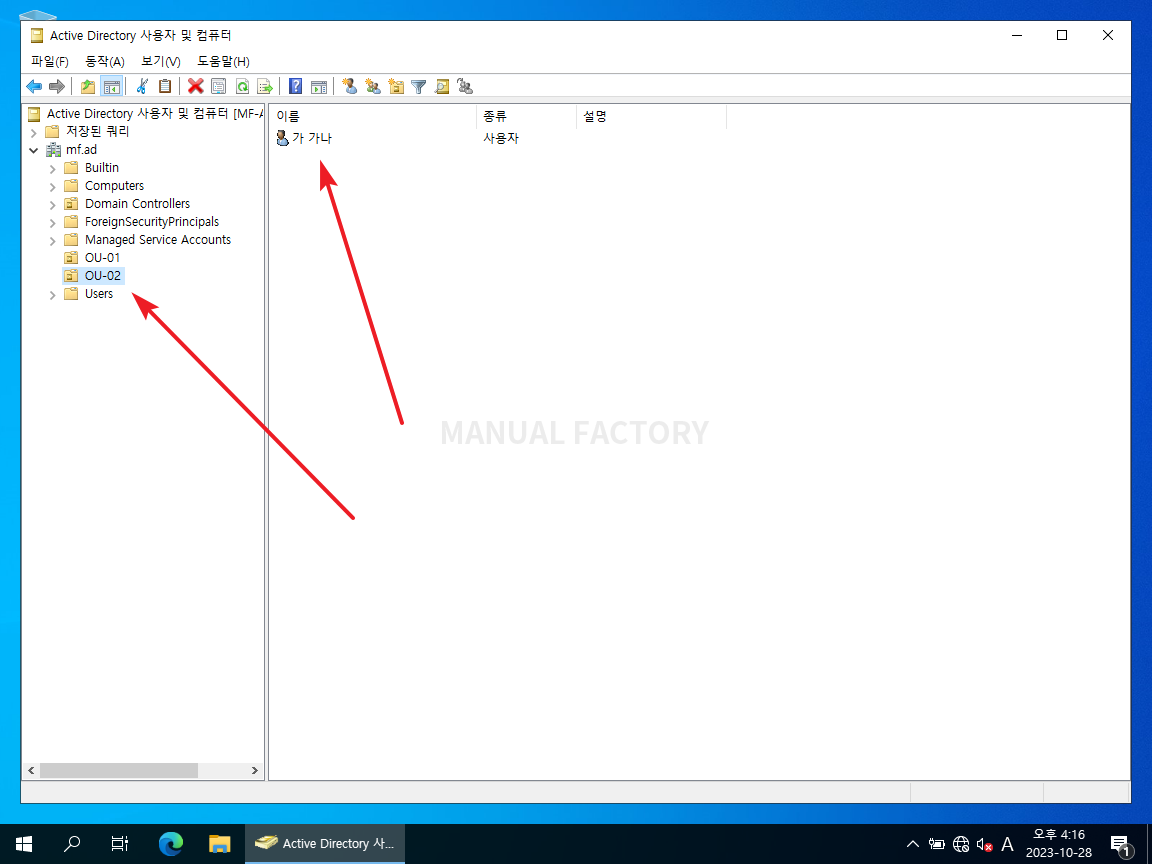Open the notification center icon
The width and height of the screenshot is (1152, 864).
tap(1120, 845)
